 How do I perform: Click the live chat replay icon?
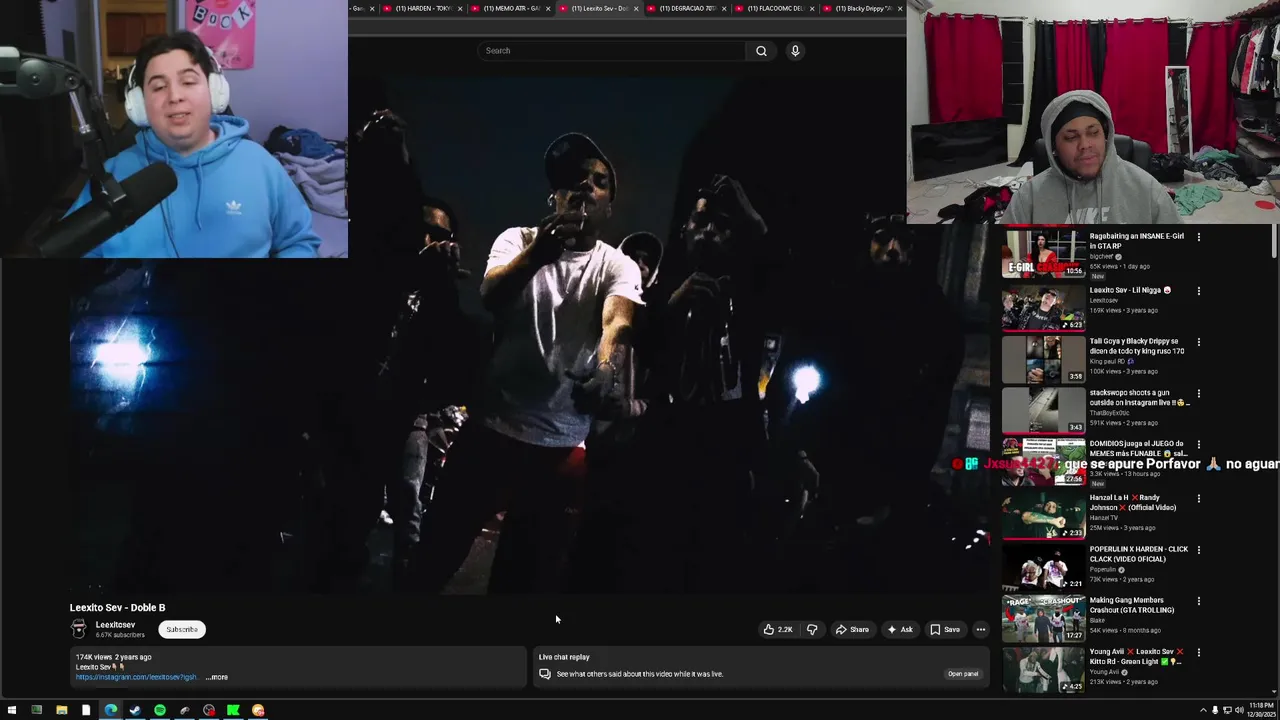tap(545, 674)
